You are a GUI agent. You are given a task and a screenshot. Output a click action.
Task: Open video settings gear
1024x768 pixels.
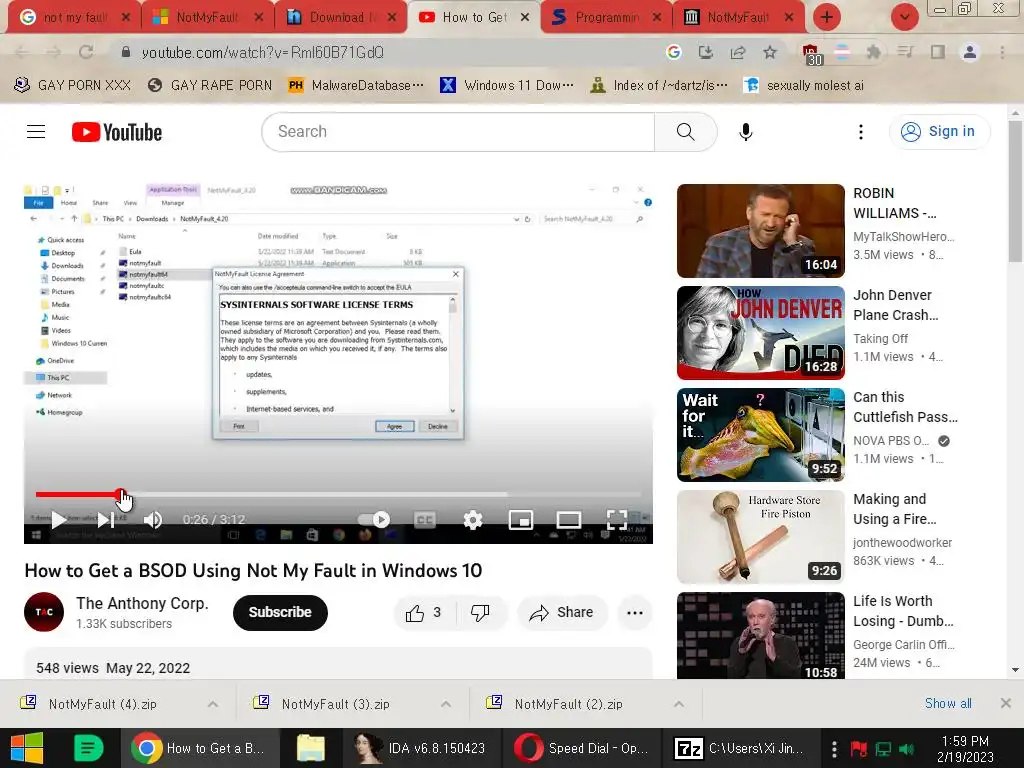[x=473, y=520]
